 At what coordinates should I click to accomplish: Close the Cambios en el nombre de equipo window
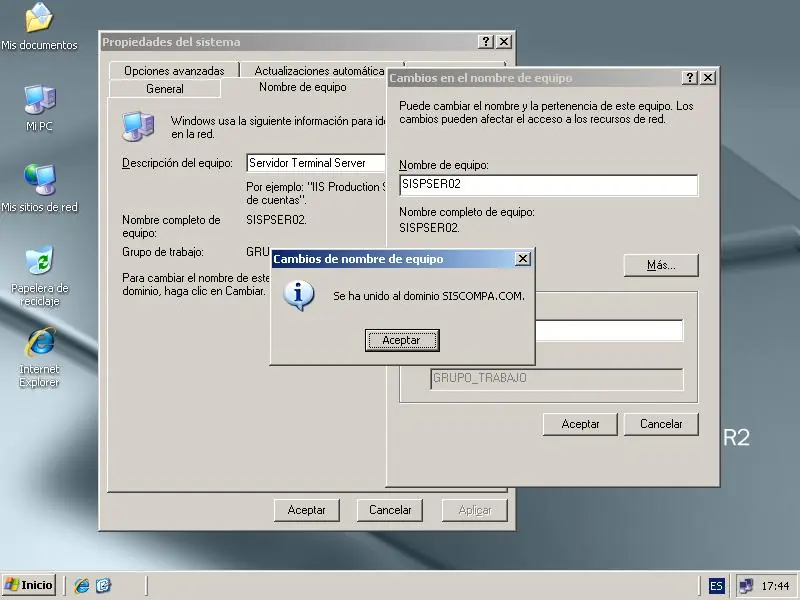pos(708,78)
